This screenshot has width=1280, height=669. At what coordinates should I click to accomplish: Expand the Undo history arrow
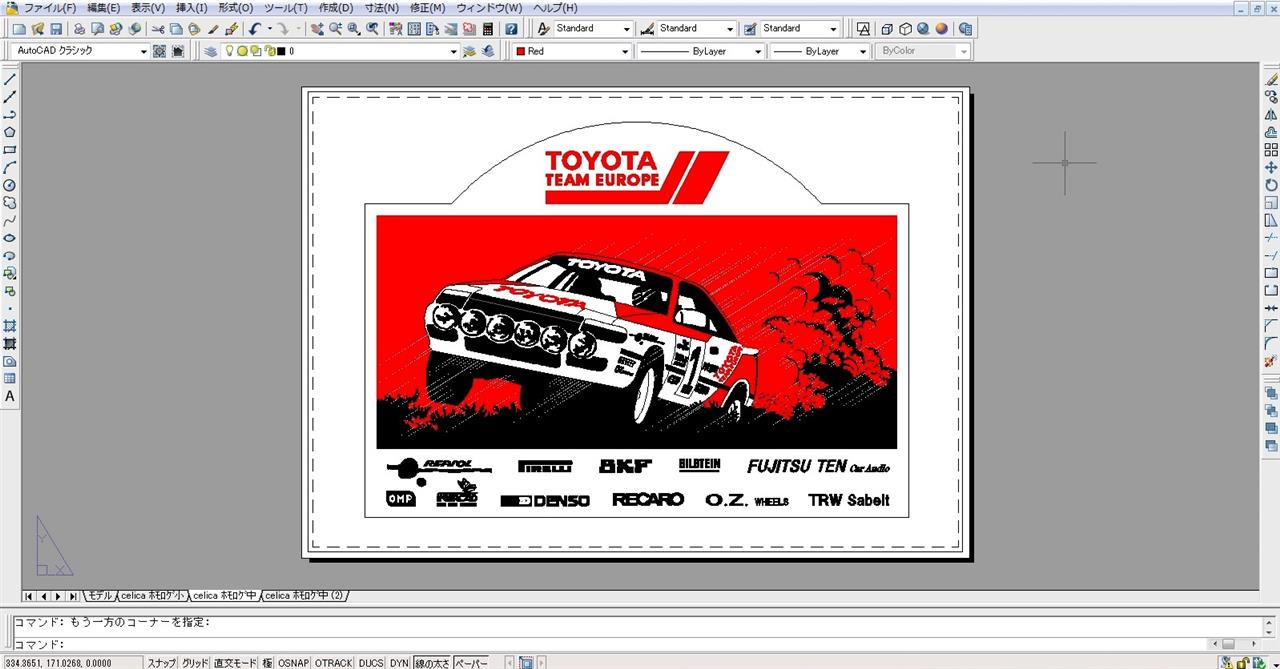269,29
